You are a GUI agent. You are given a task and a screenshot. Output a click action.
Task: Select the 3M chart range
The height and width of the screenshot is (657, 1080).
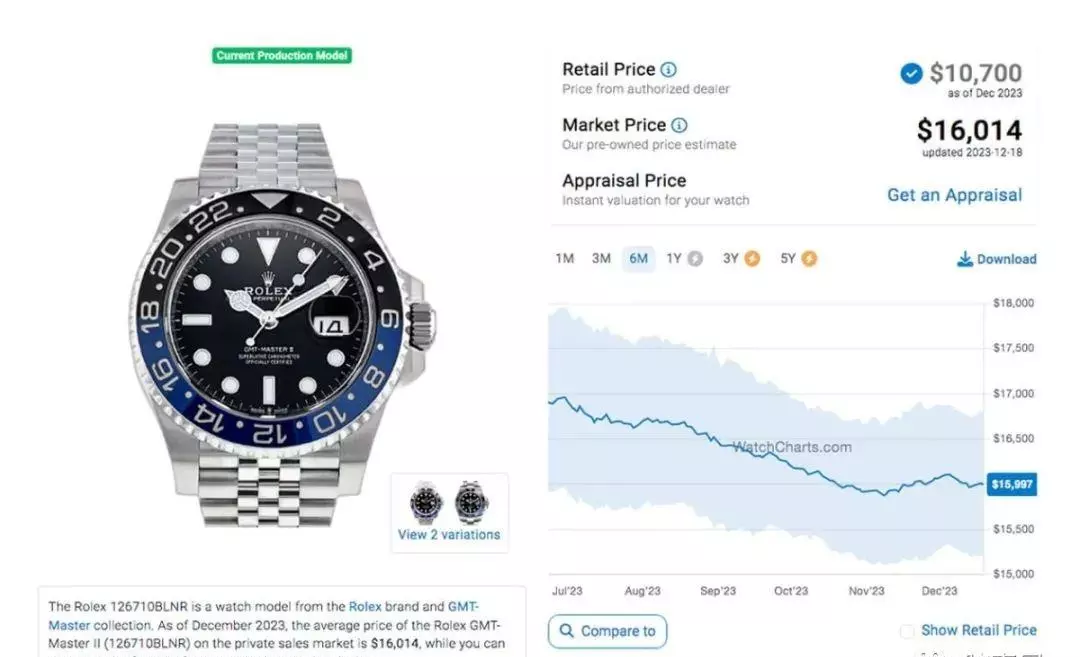coord(601,259)
